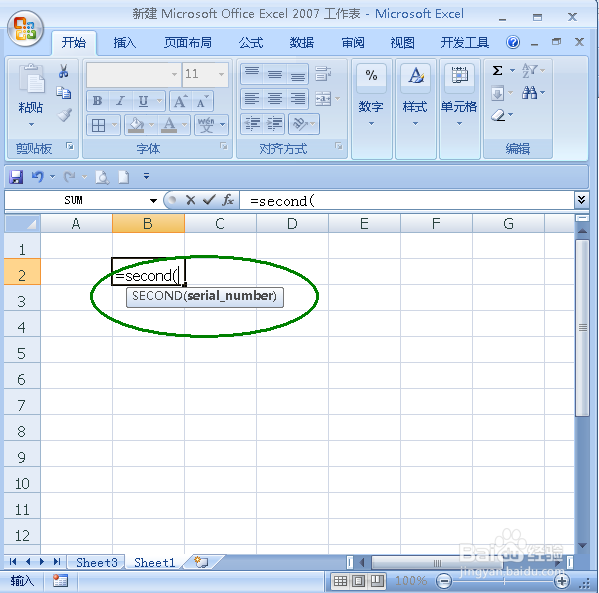Click the formula bar input field

pos(407,200)
